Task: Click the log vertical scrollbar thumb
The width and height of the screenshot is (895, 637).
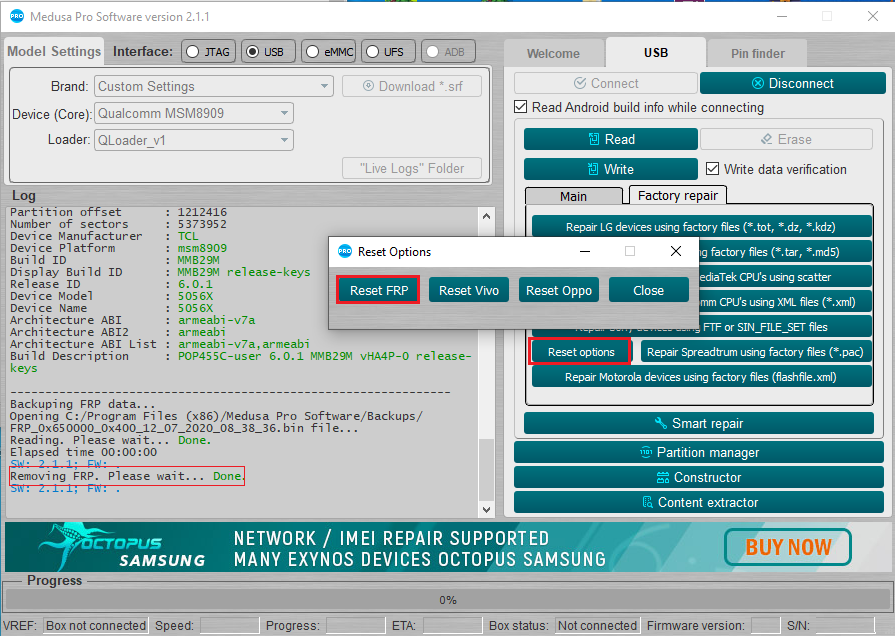Action: 486,468
